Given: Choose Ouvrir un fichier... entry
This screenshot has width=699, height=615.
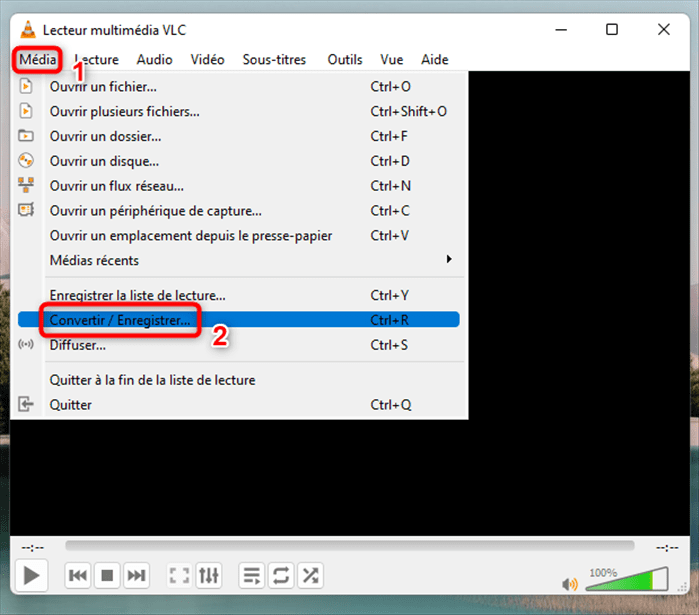Looking at the screenshot, I should pos(238,86).
